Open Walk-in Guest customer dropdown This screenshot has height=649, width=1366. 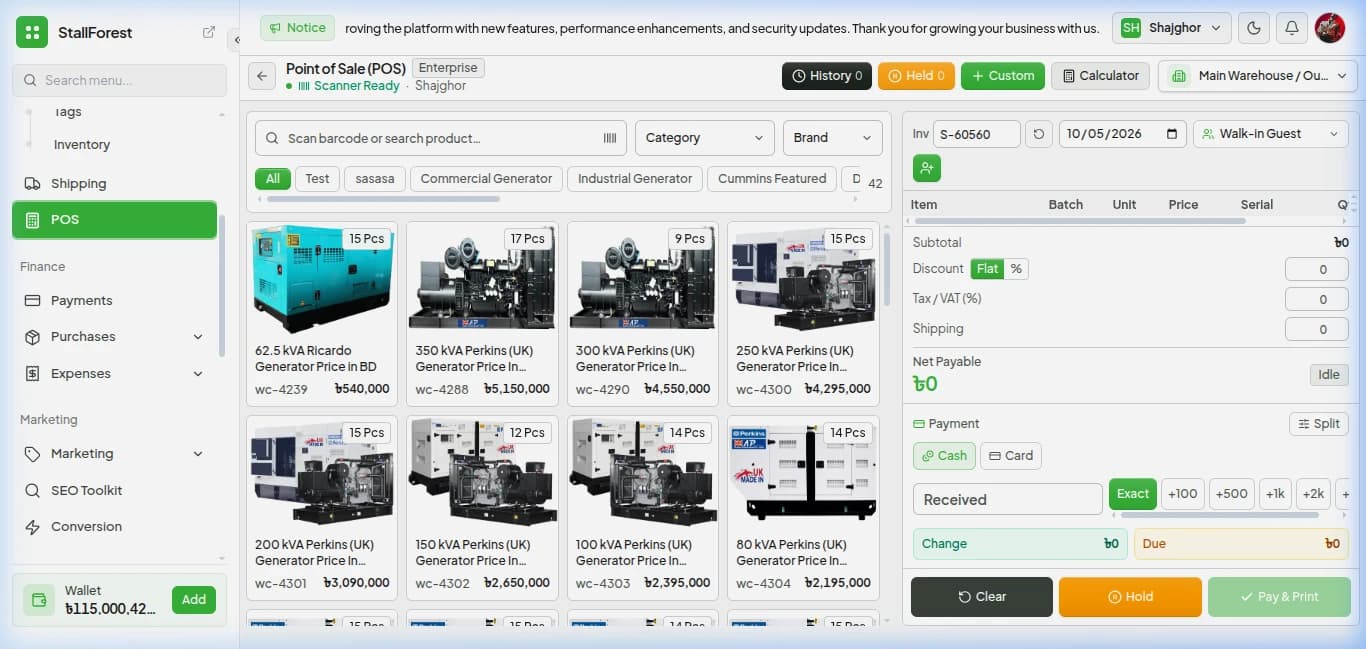click(x=1271, y=134)
